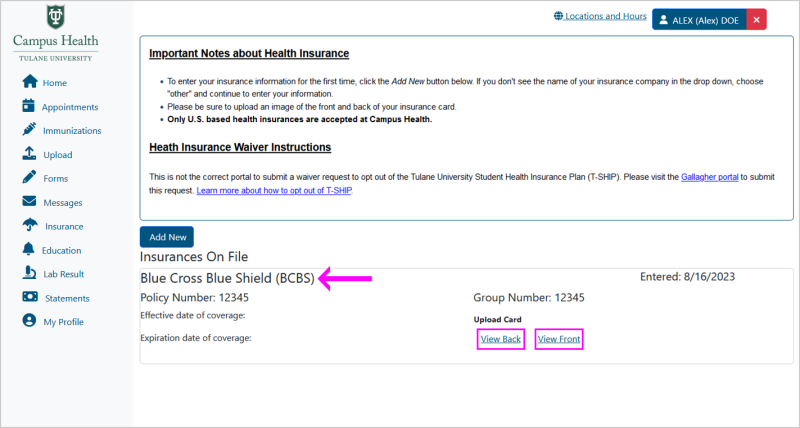The image size is (800, 428).
Task: Open Learn more about opting out of T-SHIP
Action: point(274,190)
